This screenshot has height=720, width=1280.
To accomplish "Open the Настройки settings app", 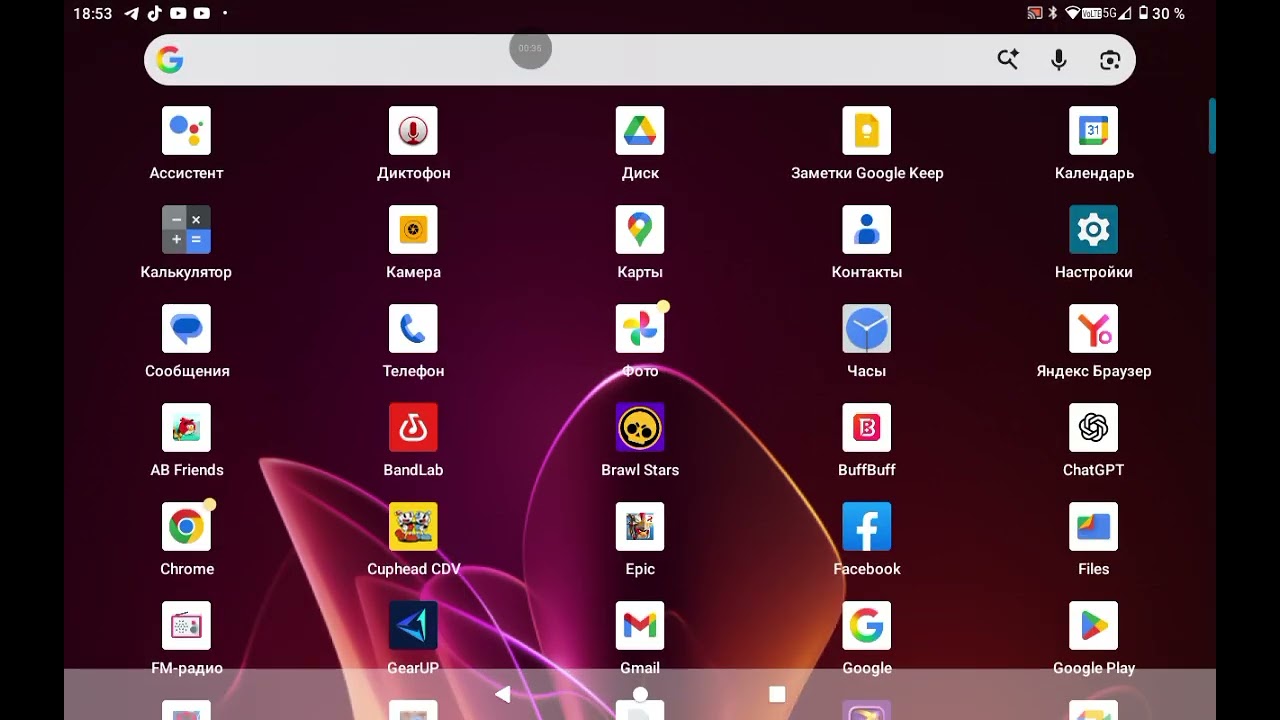I will click(x=1093, y=230).
